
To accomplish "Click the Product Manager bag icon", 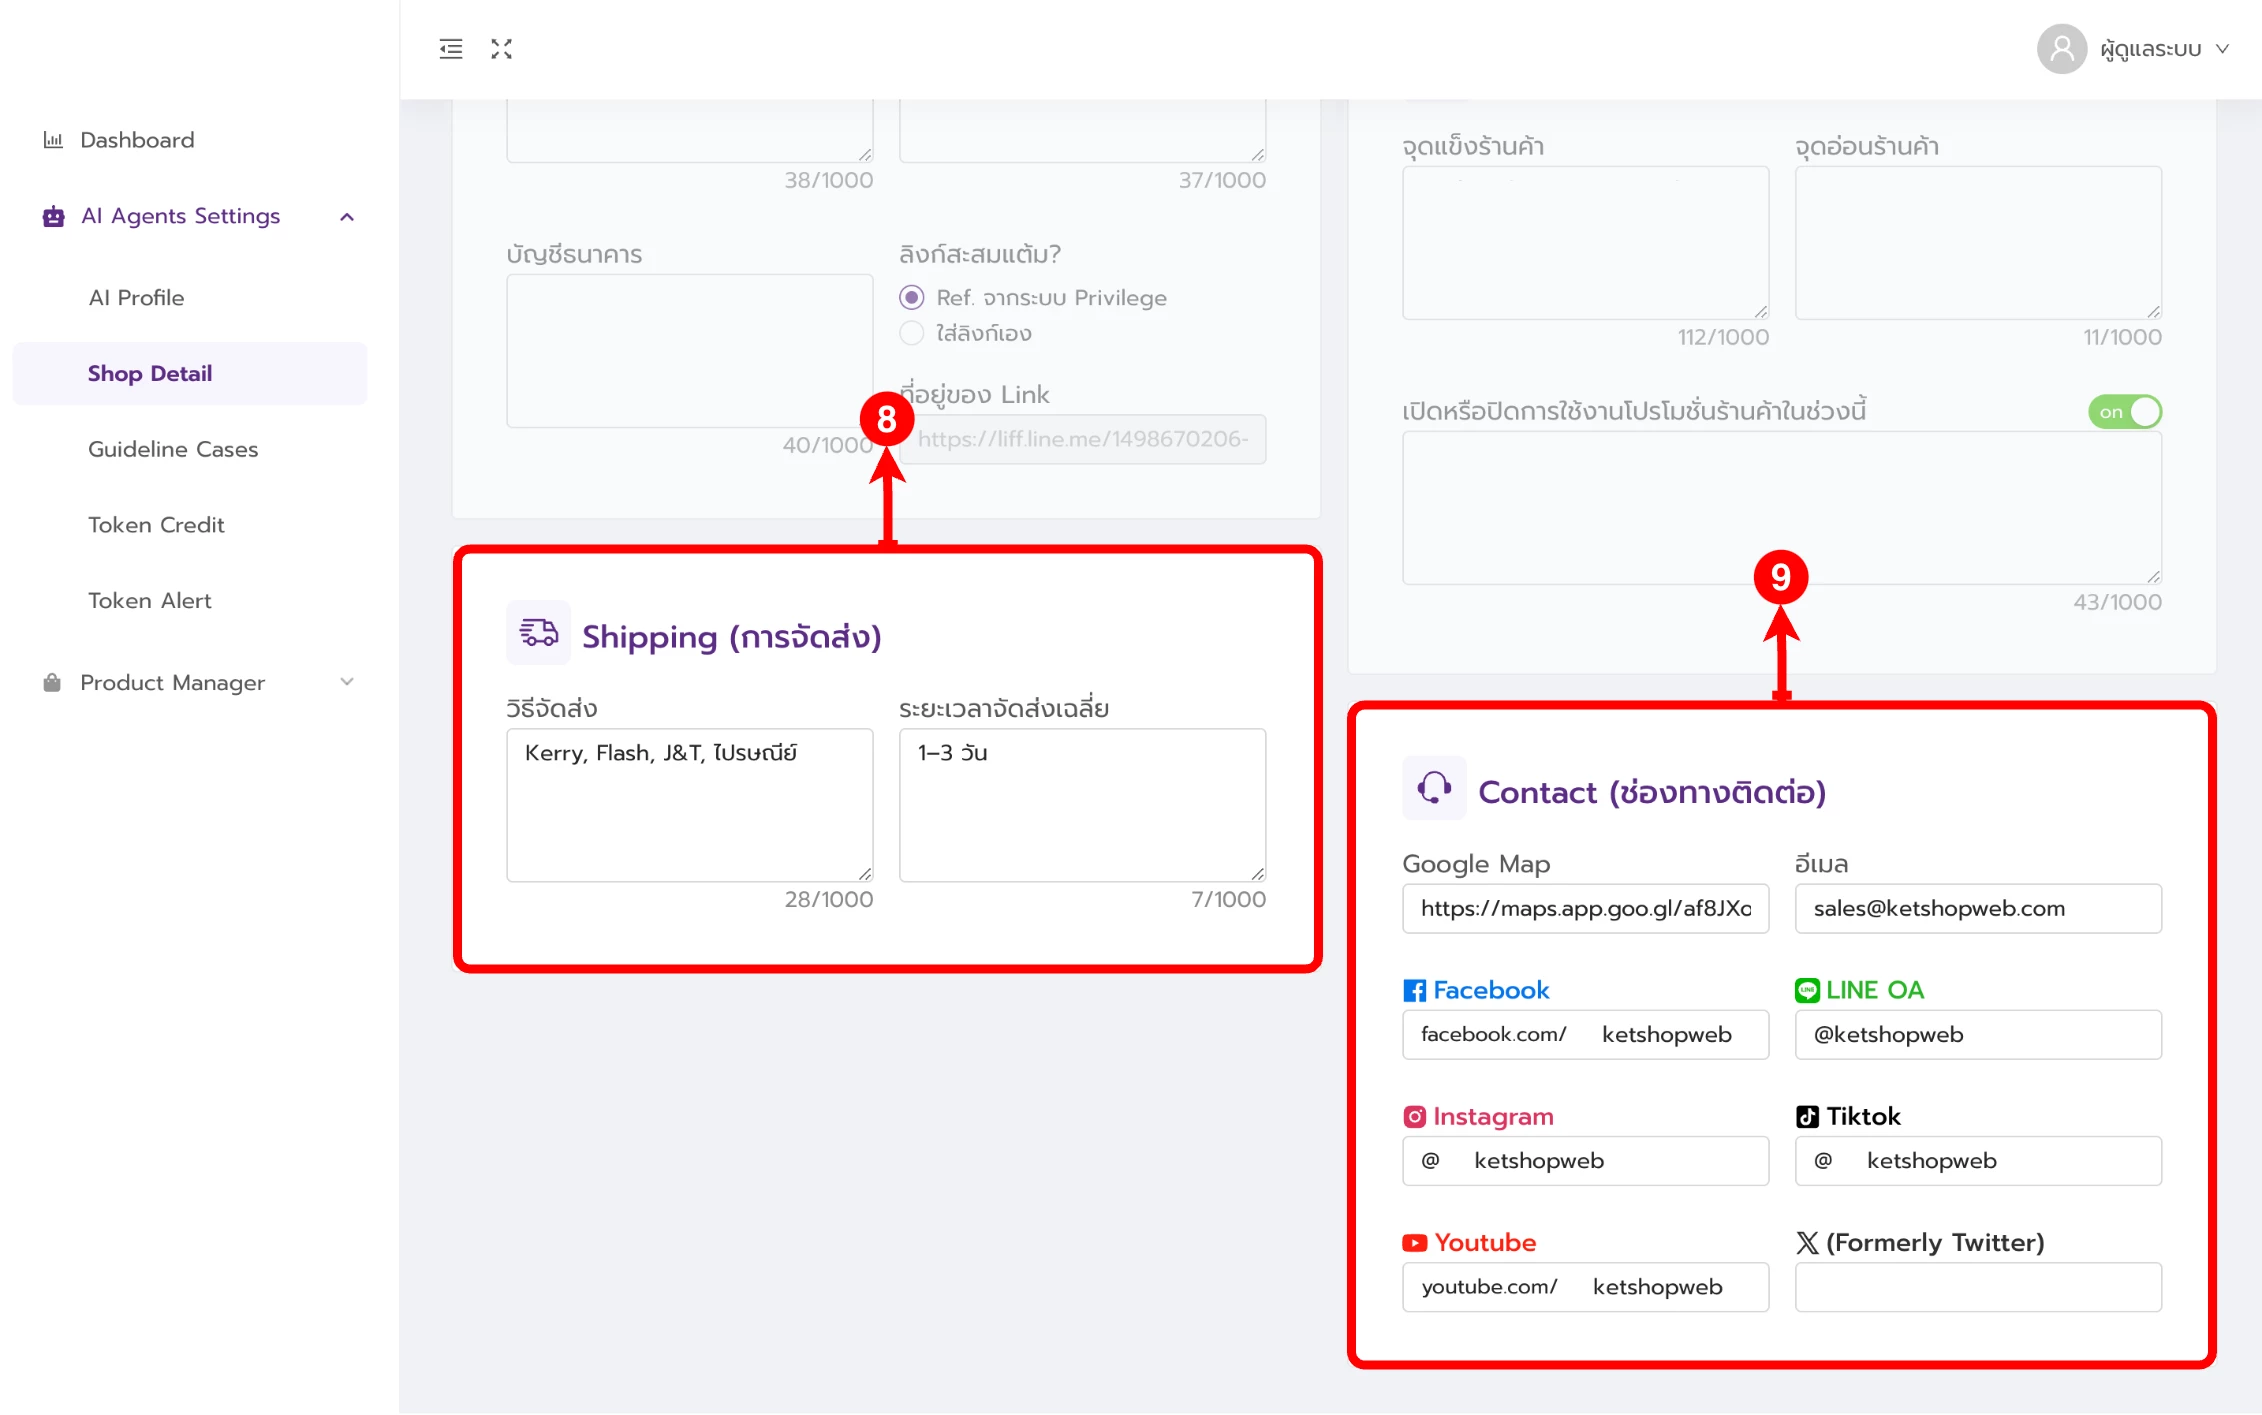I will click(52, 683).
